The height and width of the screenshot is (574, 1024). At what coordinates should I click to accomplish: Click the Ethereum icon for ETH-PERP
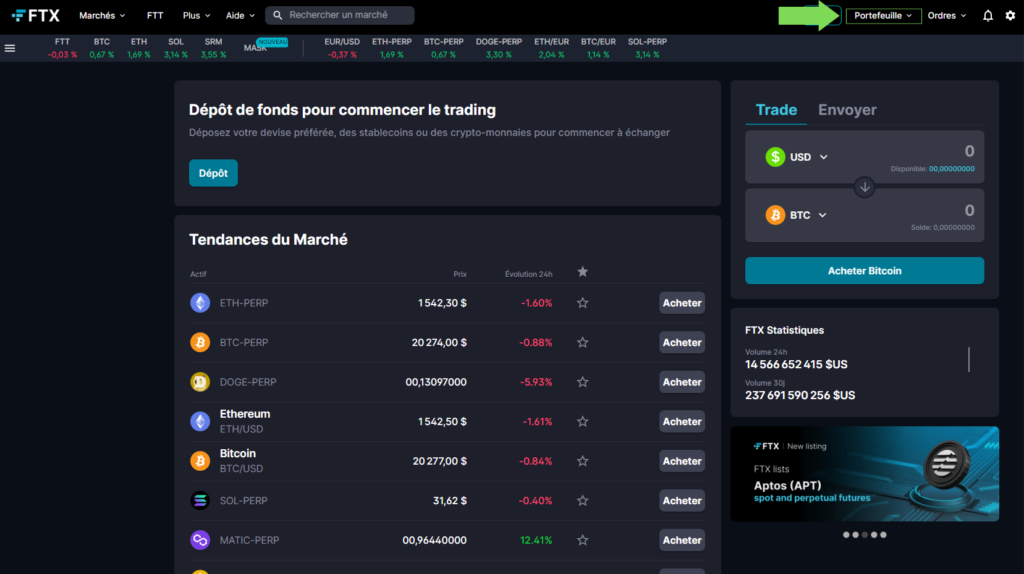click(x=200, y=303)
